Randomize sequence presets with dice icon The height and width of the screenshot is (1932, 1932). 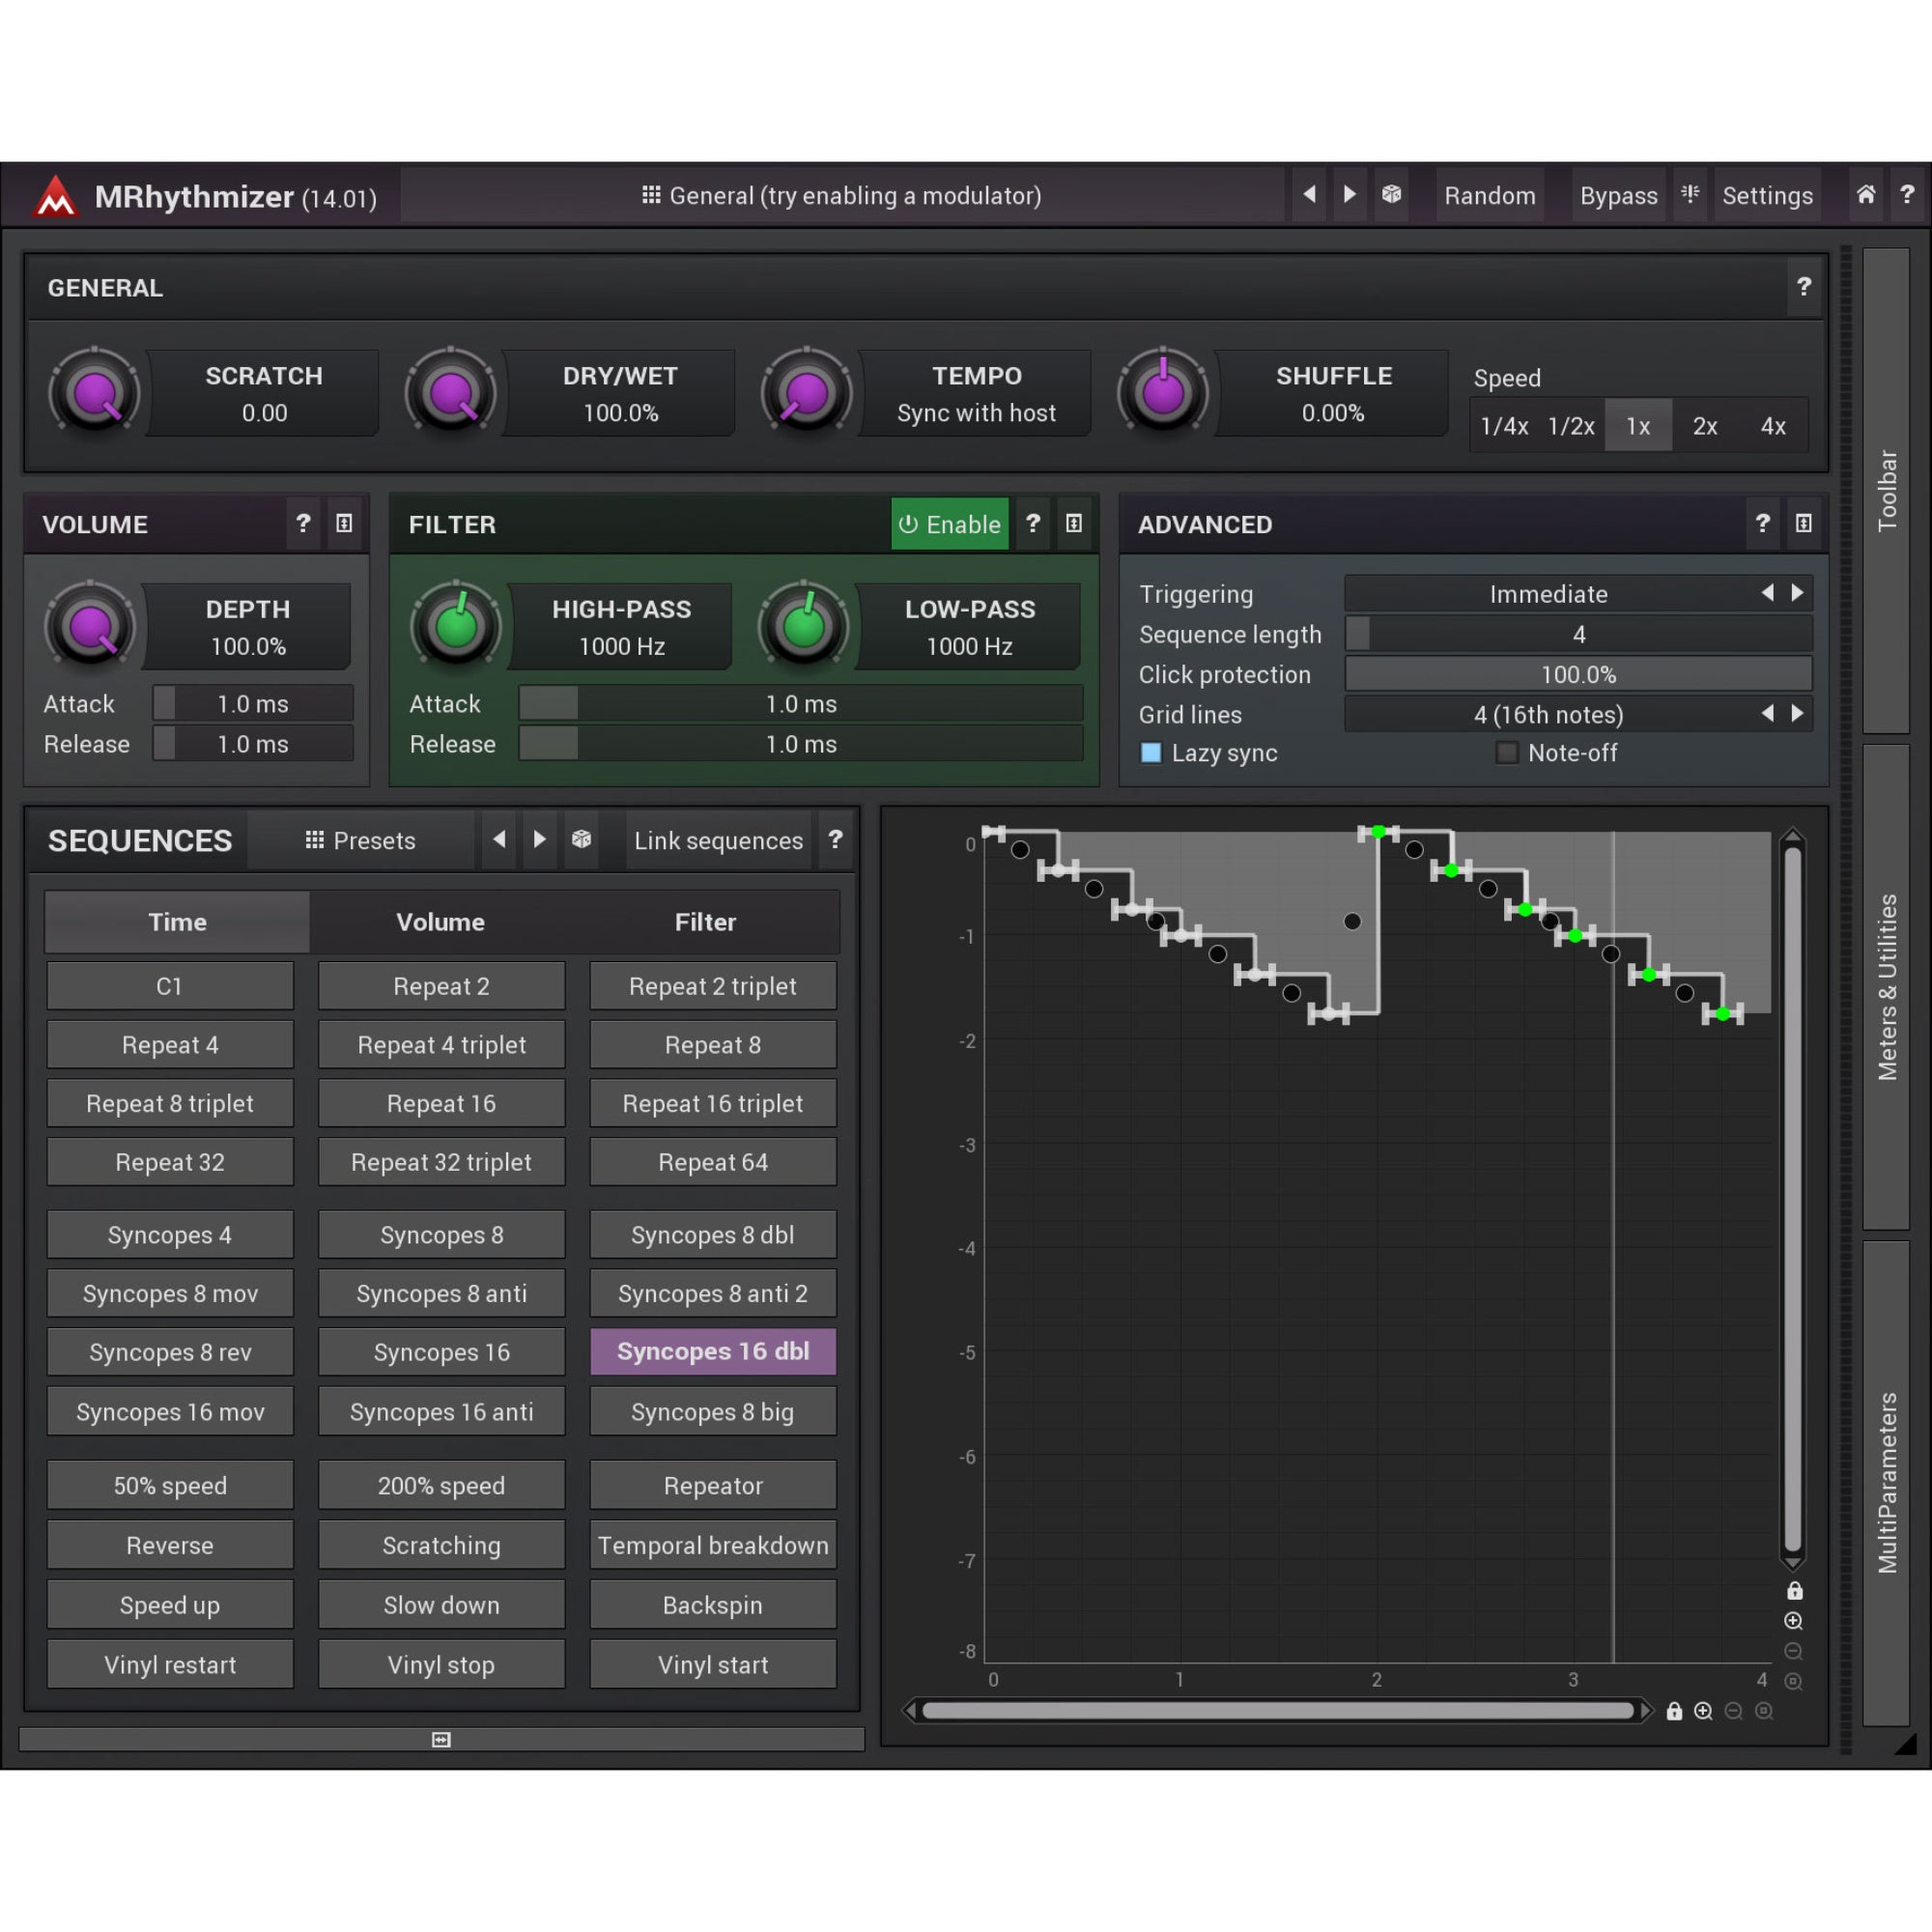tap(581, 840)
